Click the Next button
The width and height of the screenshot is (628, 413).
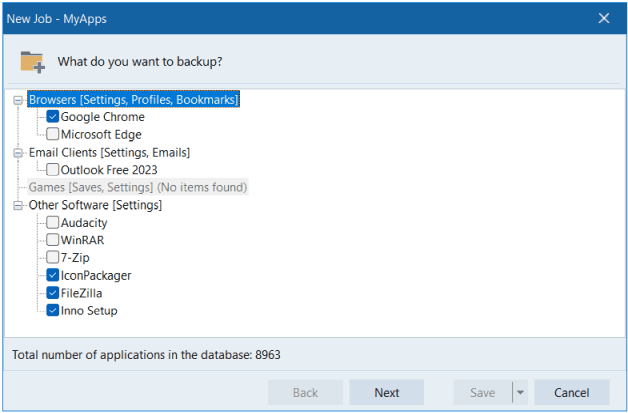387,393
